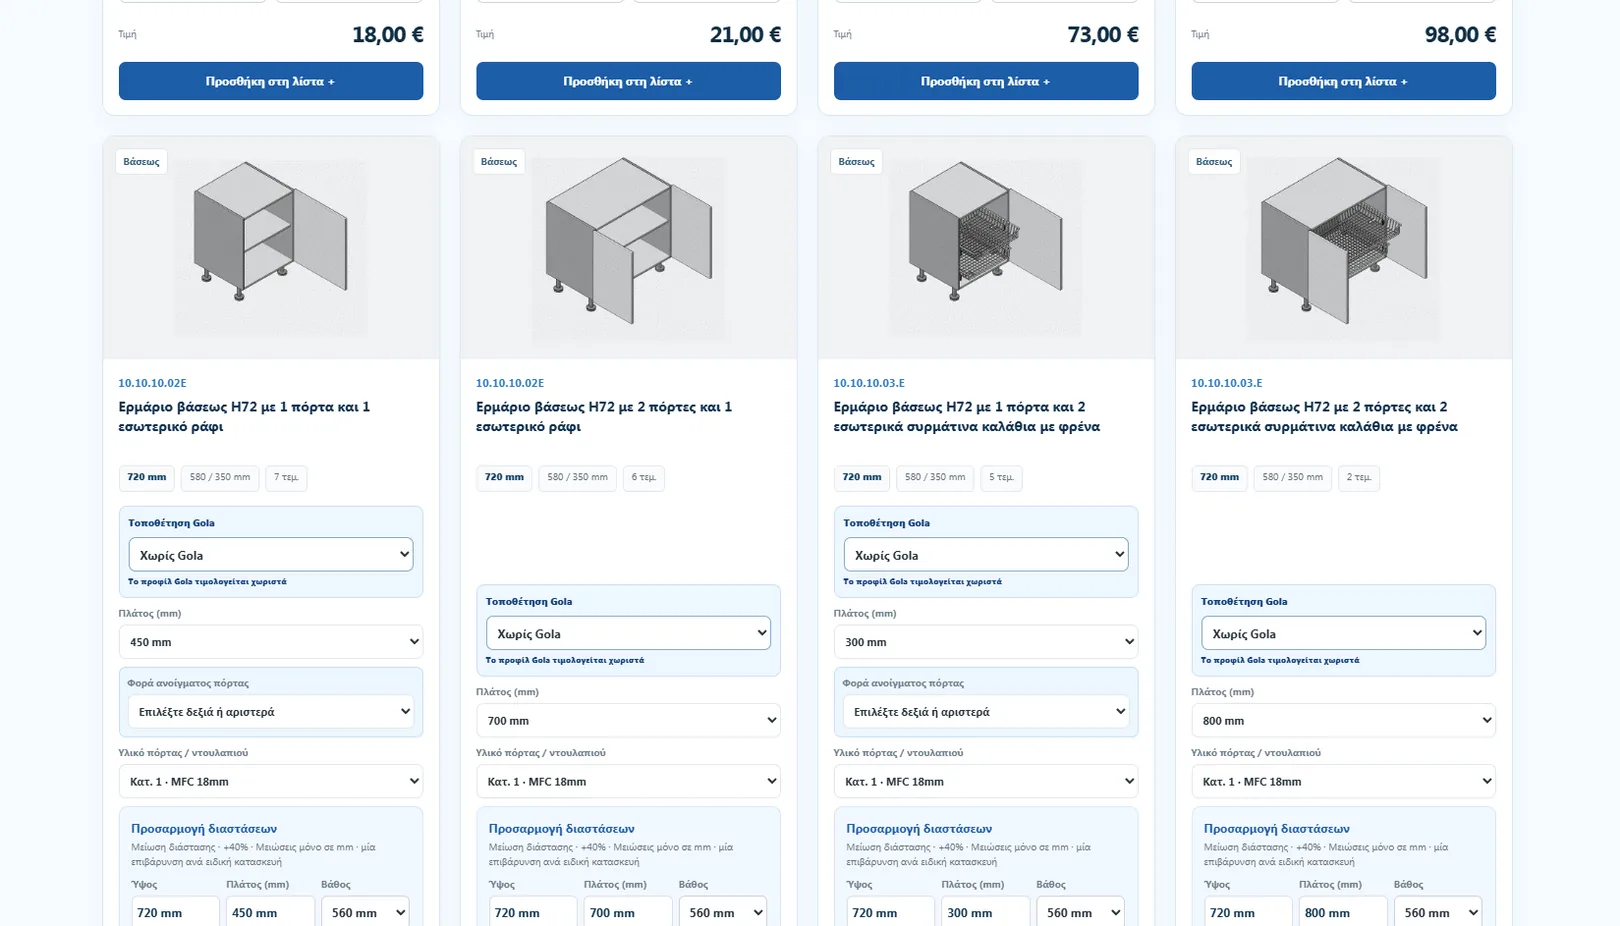Open door material dropdown in 1-door 1-shelf card
The width and height of the screenshot is (1620, 926).
(x=270, y=781)
